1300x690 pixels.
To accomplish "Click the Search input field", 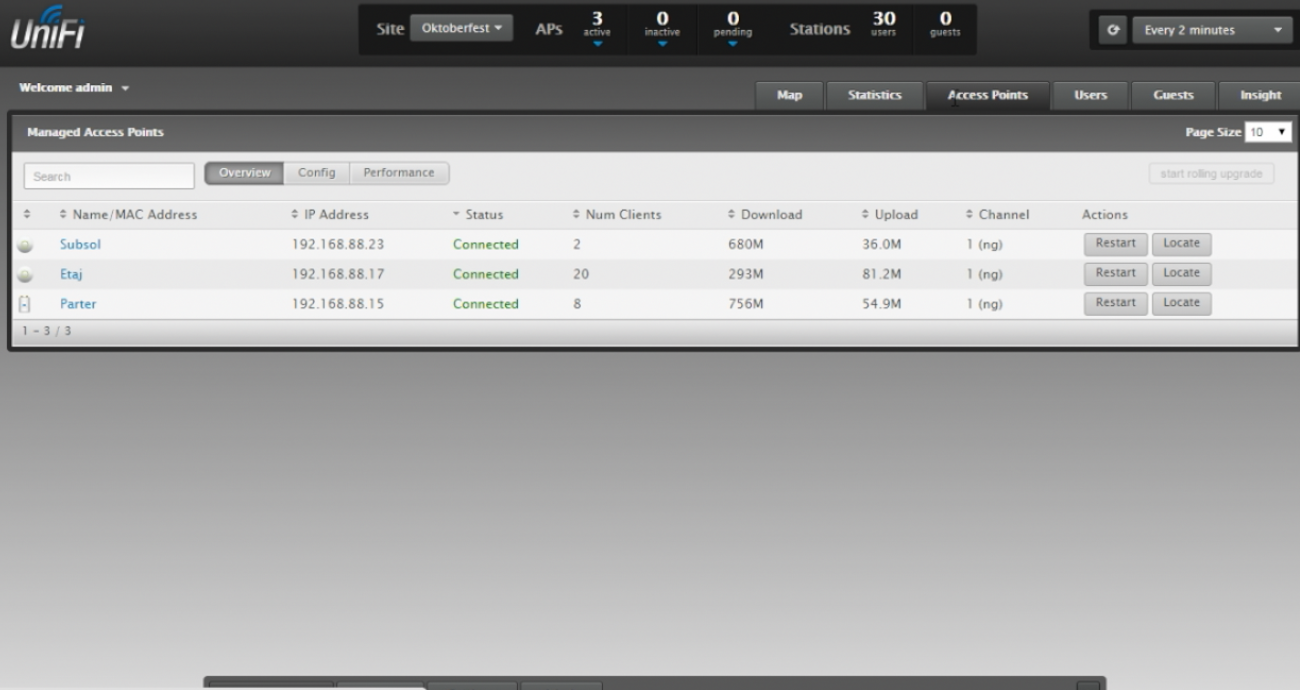I will coord(109,176).
